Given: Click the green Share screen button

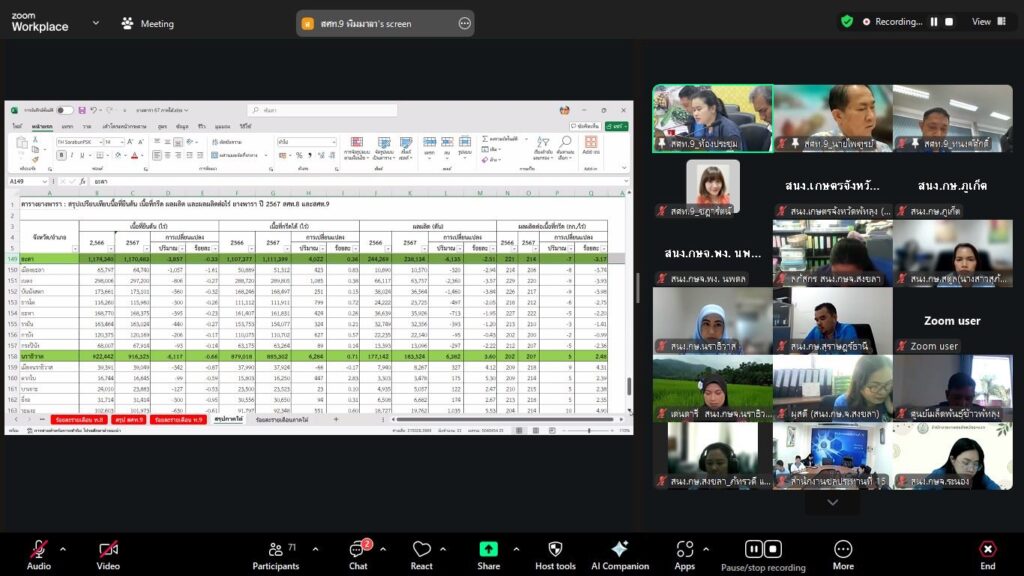Looking at the screenshot, I should pos(488,549).
